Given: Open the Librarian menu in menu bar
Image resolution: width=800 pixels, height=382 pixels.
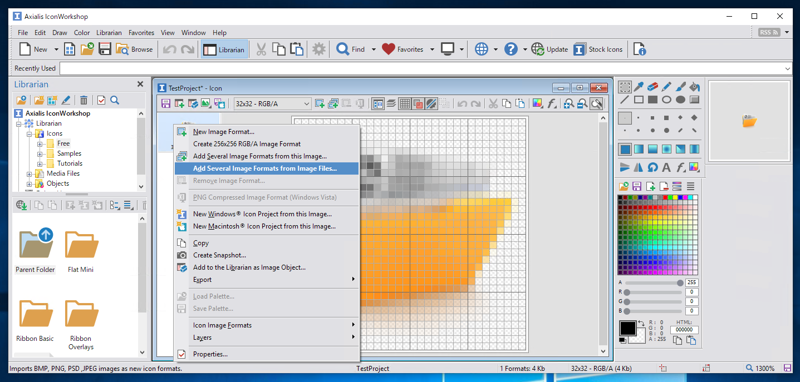Looking at the screenshot, I should pyautogui.click(x=109, y=33).
